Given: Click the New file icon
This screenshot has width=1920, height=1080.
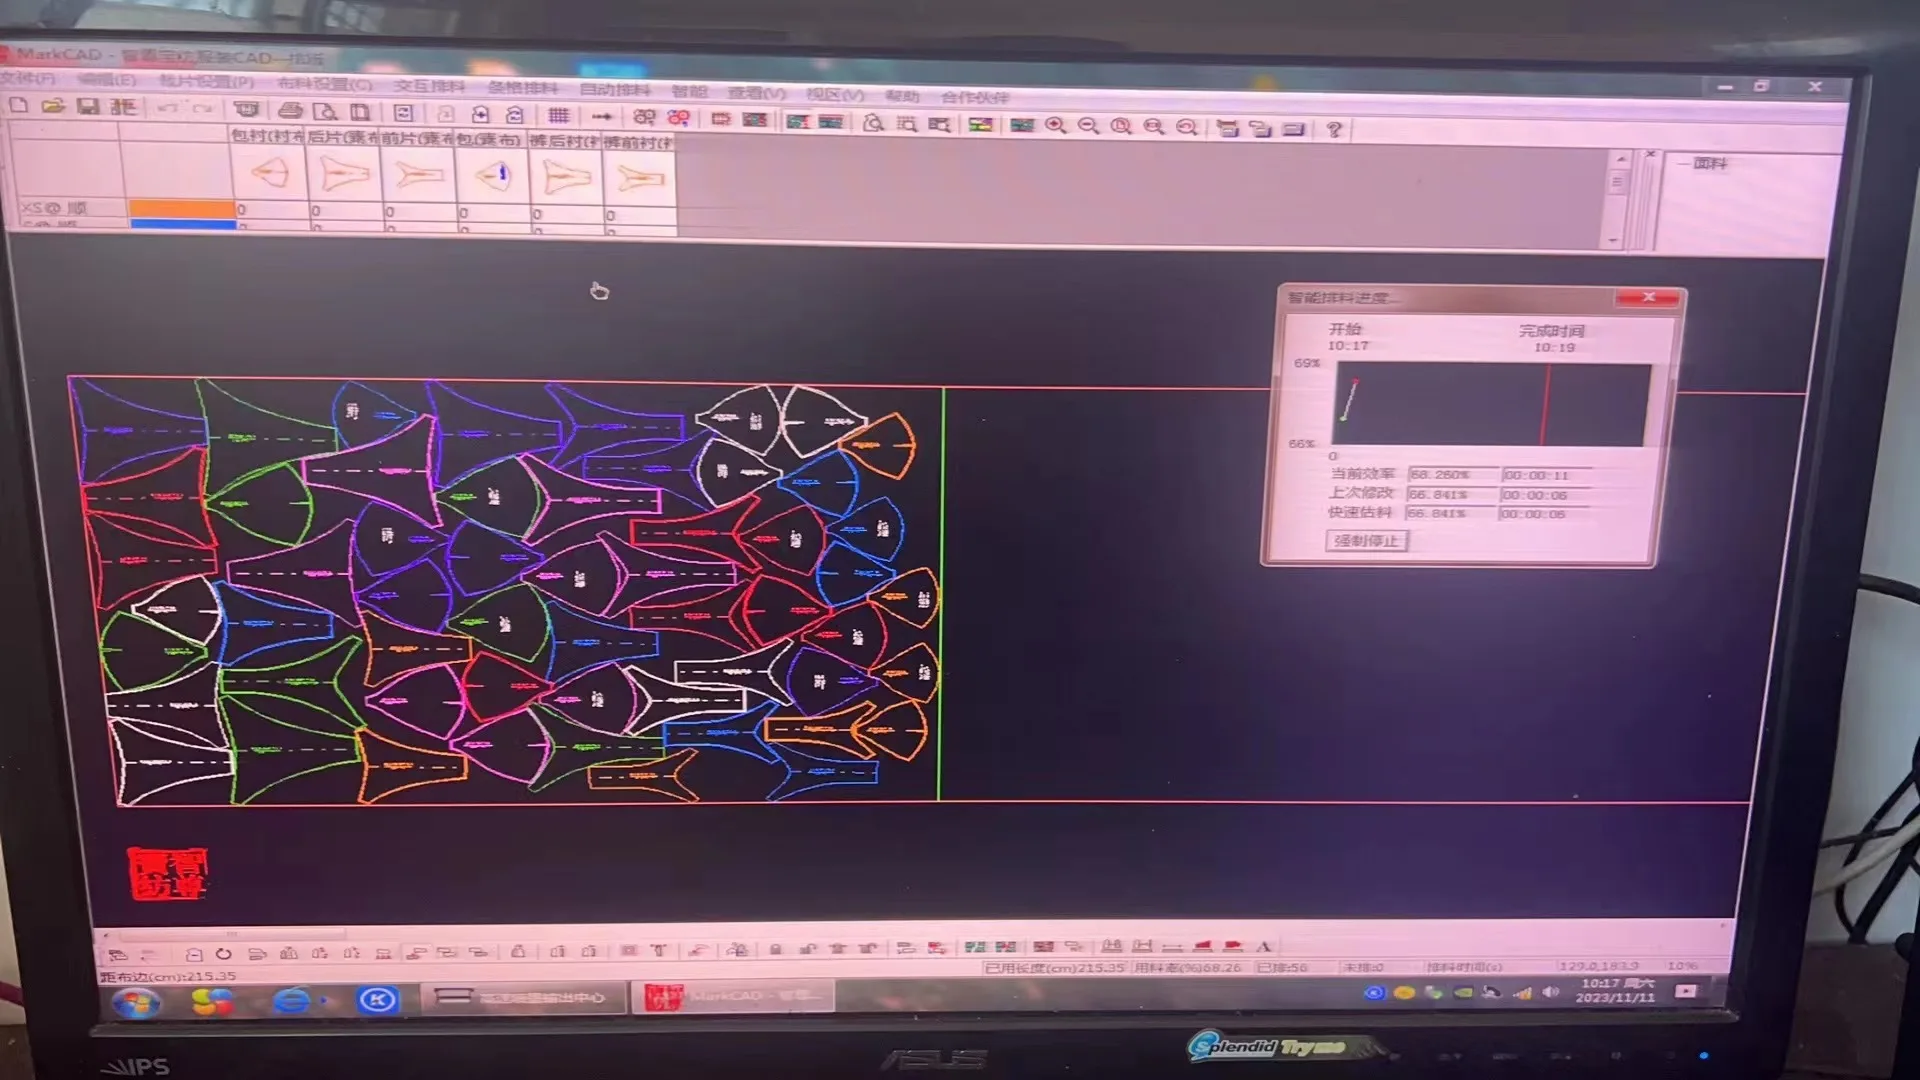Looking at the screenshot, I should tap(18, 105).
